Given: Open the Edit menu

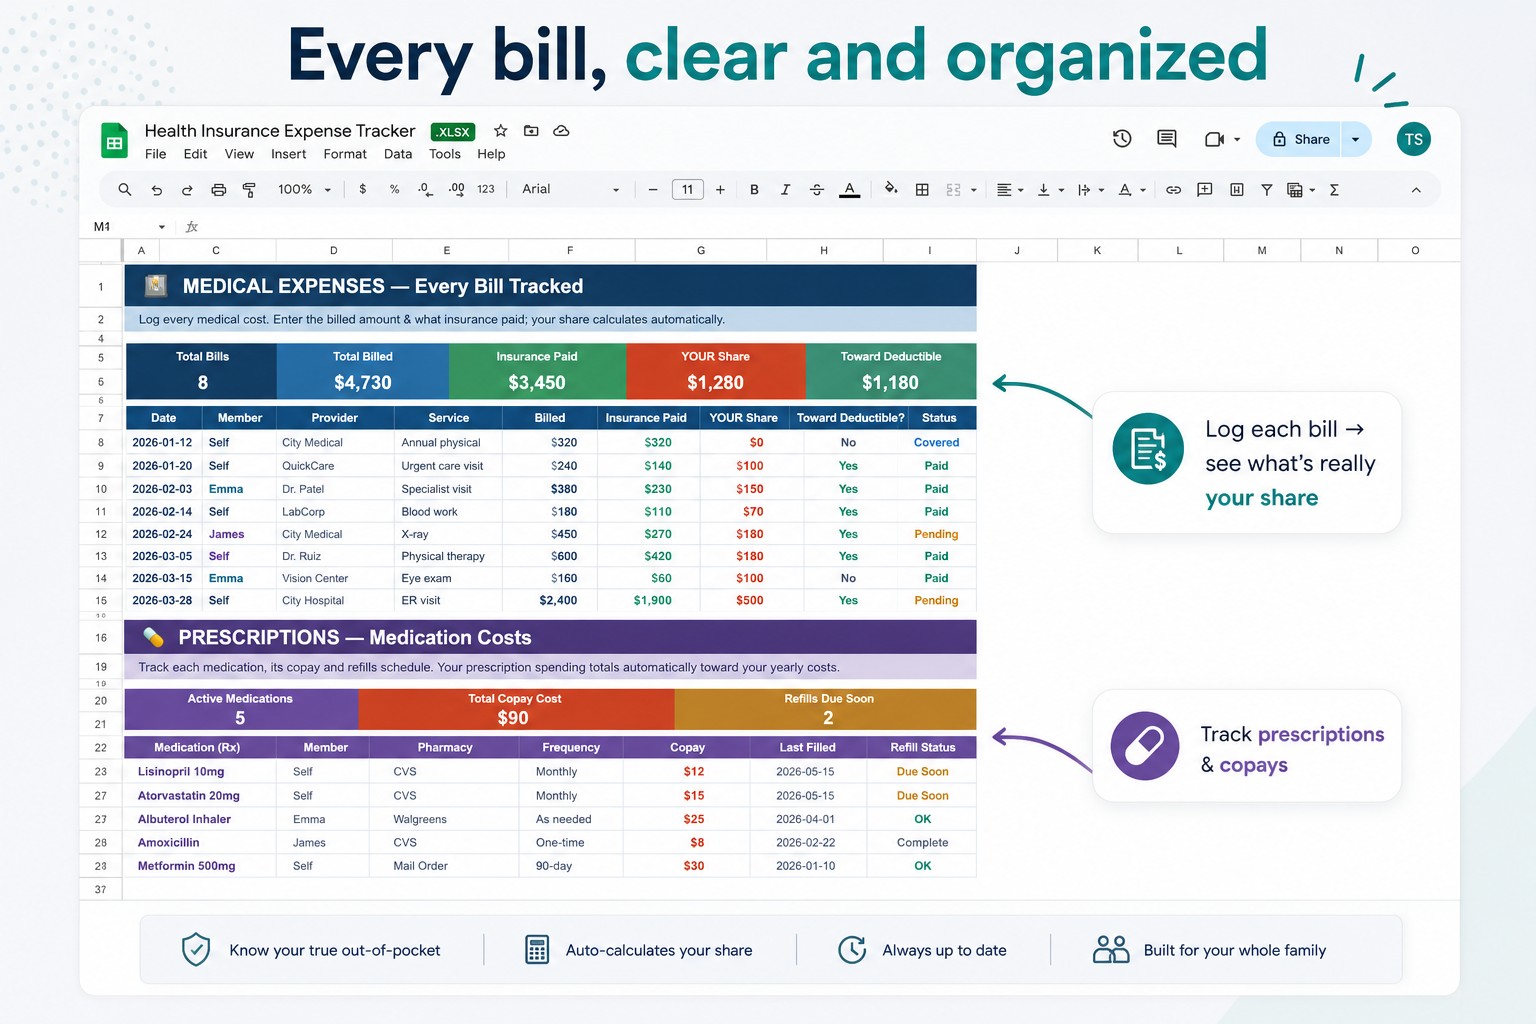Looking at the screenshot, I should pos(195,154).
